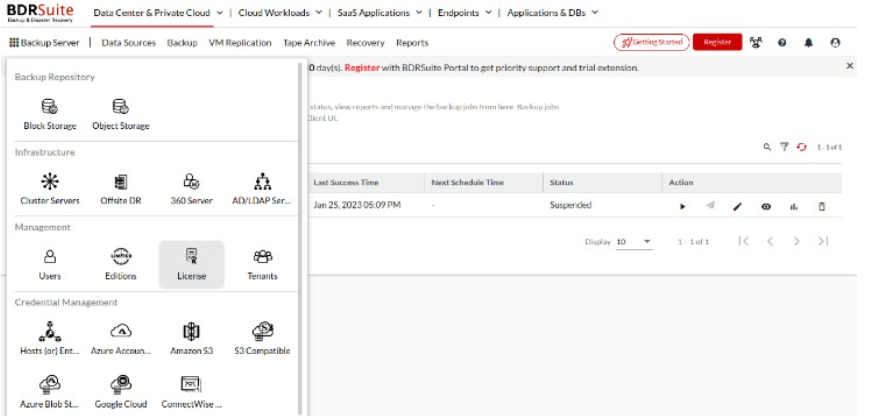Click the filter icon above the table
This screenshot has width=870, height=416.
pos(784,147)
